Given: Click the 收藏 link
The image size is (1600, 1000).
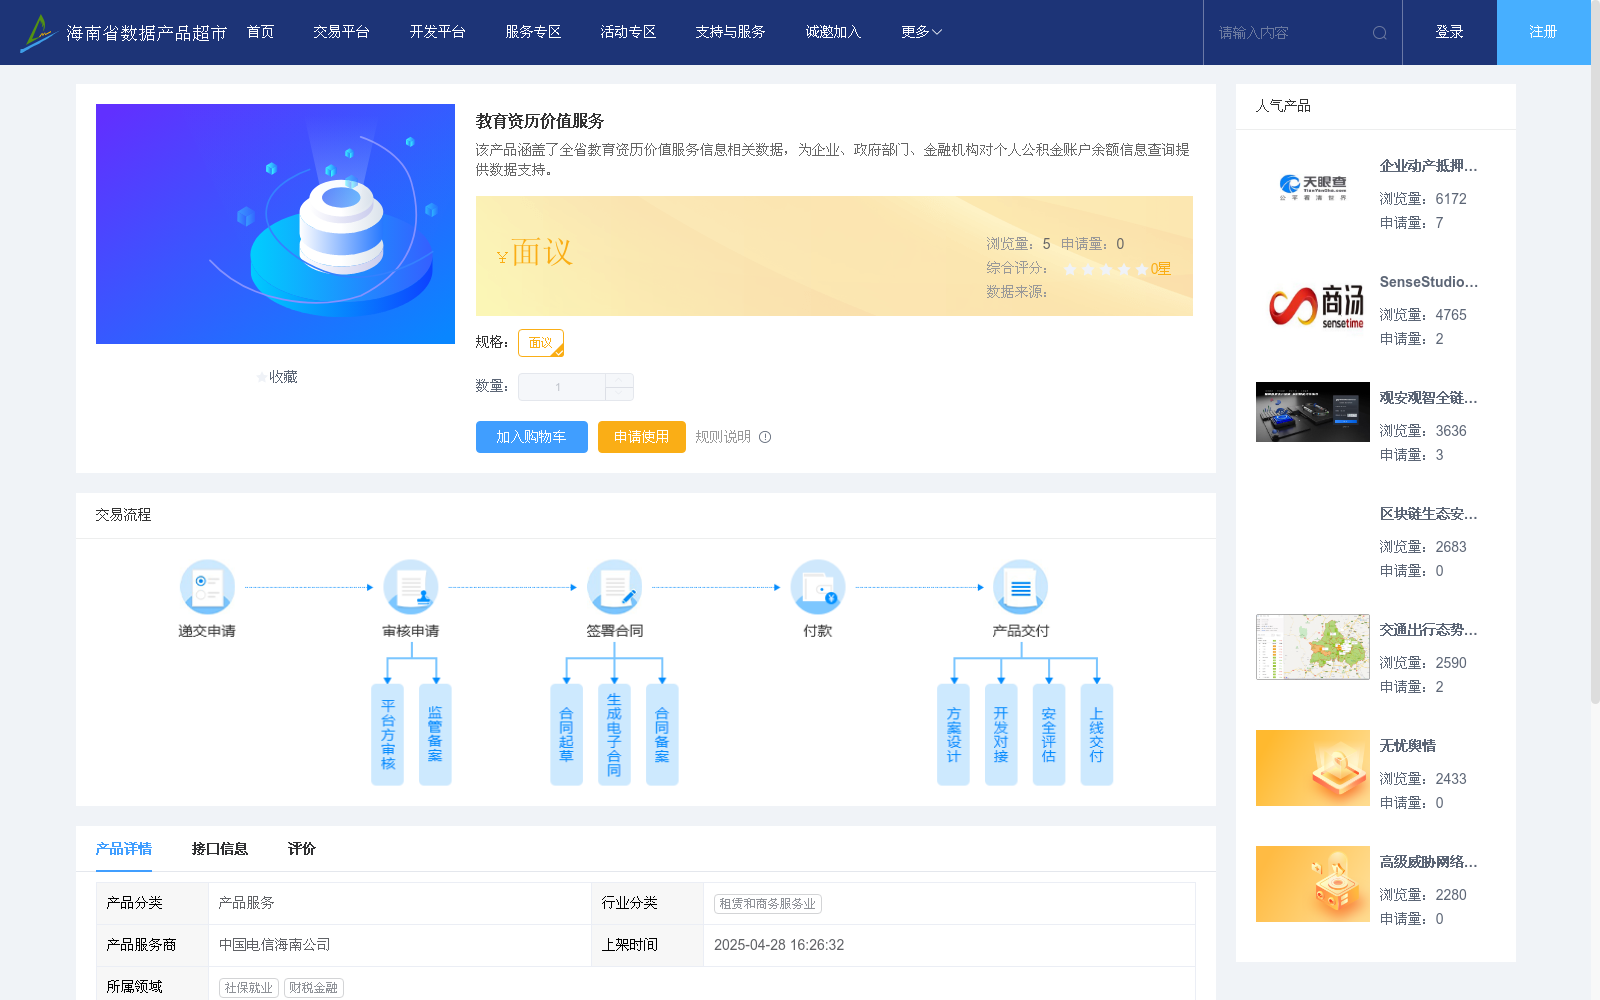Looking at the screenshot, I should [x=283, y=377].
